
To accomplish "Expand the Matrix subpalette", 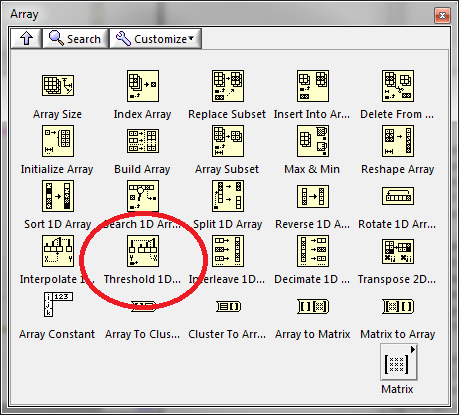I will pyautogui.click(x=399, y=362).
